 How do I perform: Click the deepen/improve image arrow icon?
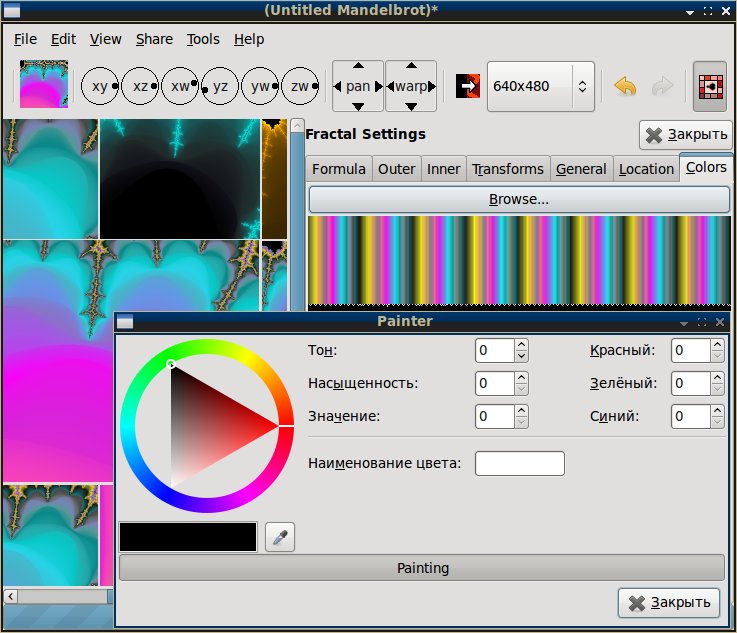(468, 86)
